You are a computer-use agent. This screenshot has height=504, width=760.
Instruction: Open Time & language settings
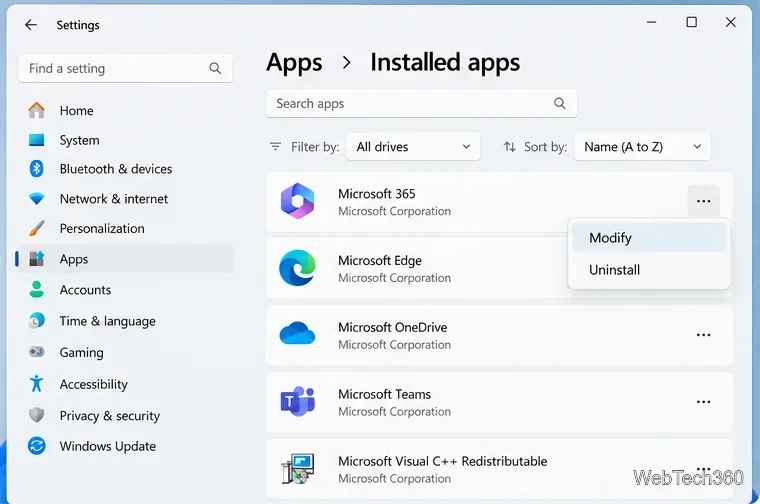click(x=126, y=321)
